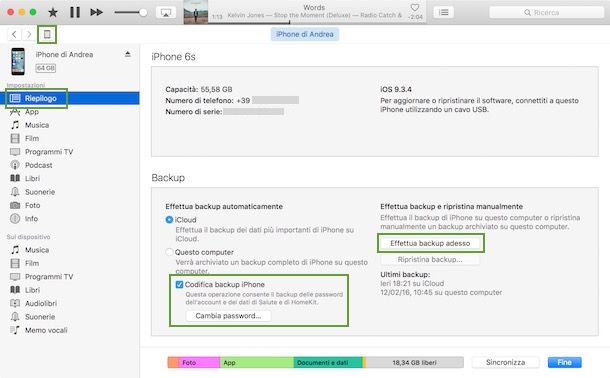The image size is (610, 378).
Task: Click the iPhone image in the sidebar
Action: pyautogui.click(x=18, y=61)
